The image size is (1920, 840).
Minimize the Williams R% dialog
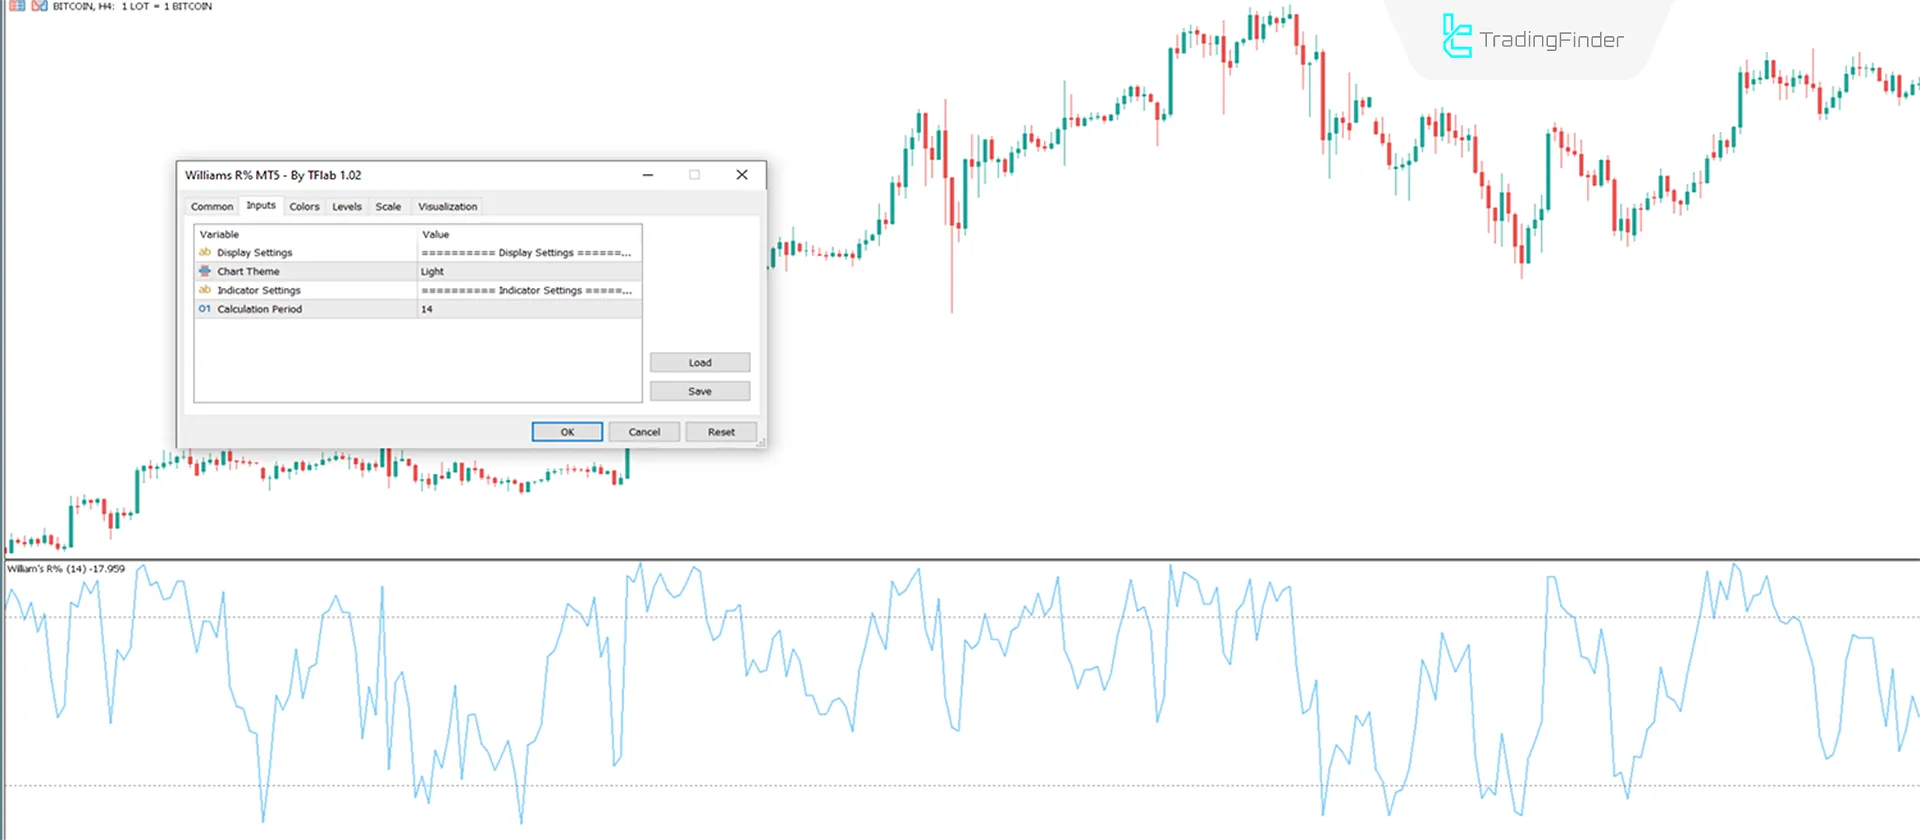pos(648,175)
